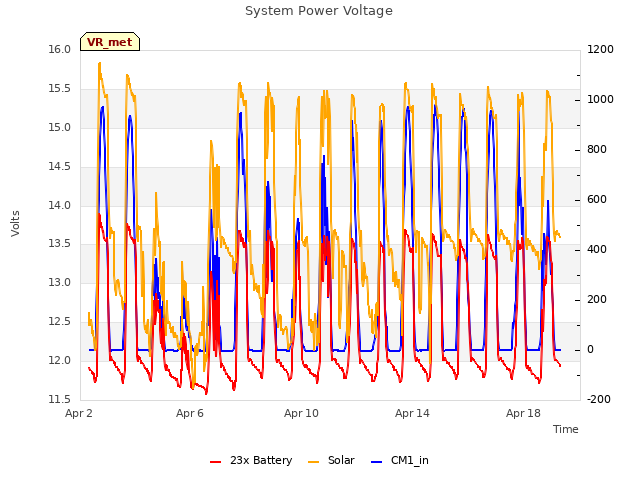Screen dimensions: 640x480
Task: Click the 16.0 left axis label
Action: point(60,49)
